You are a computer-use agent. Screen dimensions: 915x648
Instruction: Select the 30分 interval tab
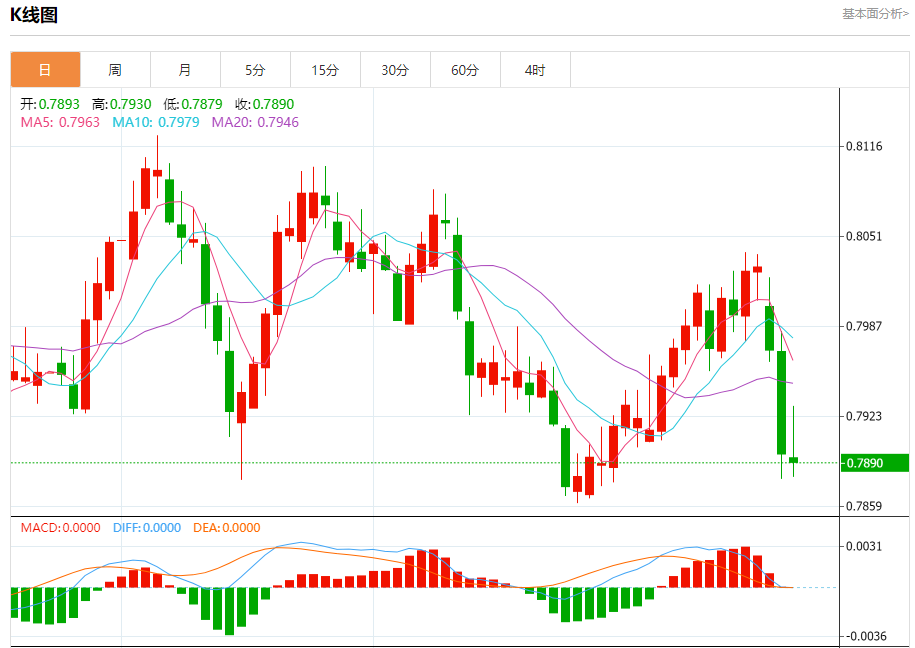click(396, 70)
